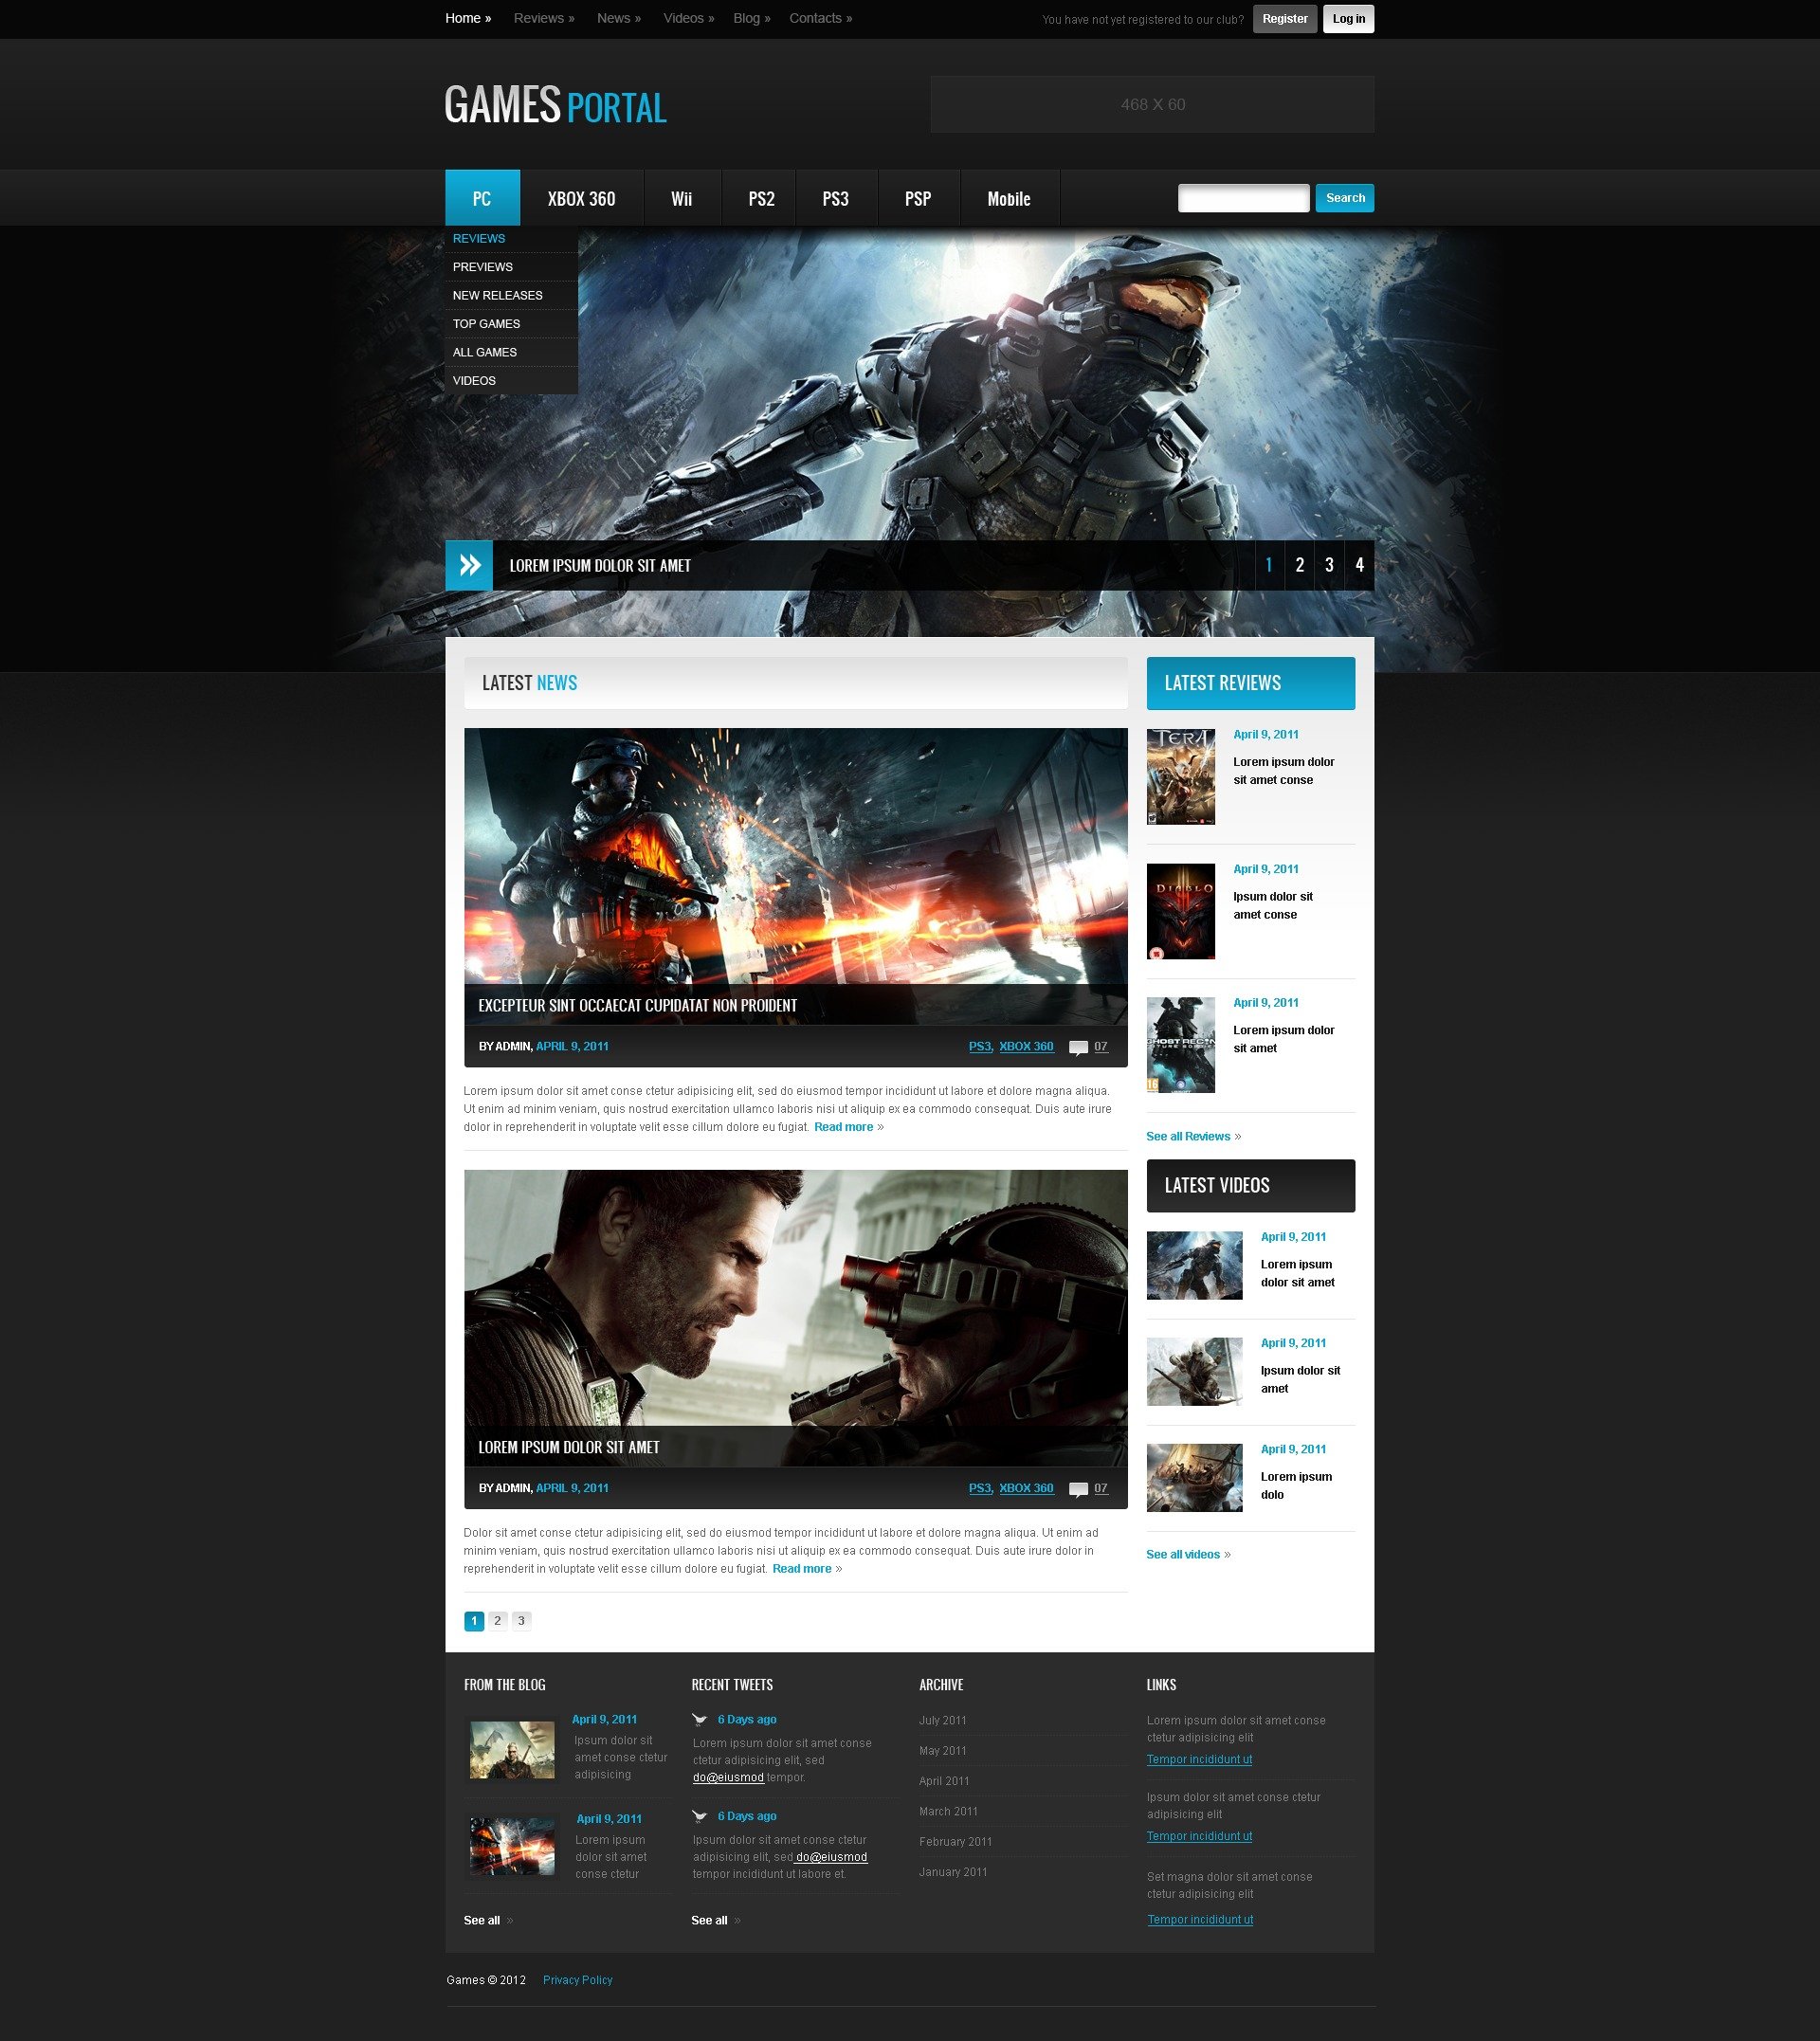Click the second tweet bird icon

700,1816
